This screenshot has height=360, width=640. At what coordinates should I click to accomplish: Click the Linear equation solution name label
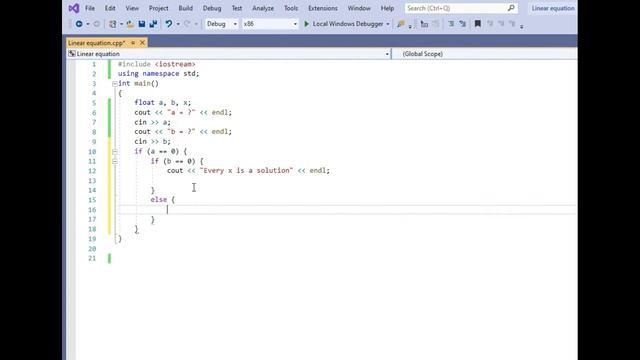(x=553, y=8)
